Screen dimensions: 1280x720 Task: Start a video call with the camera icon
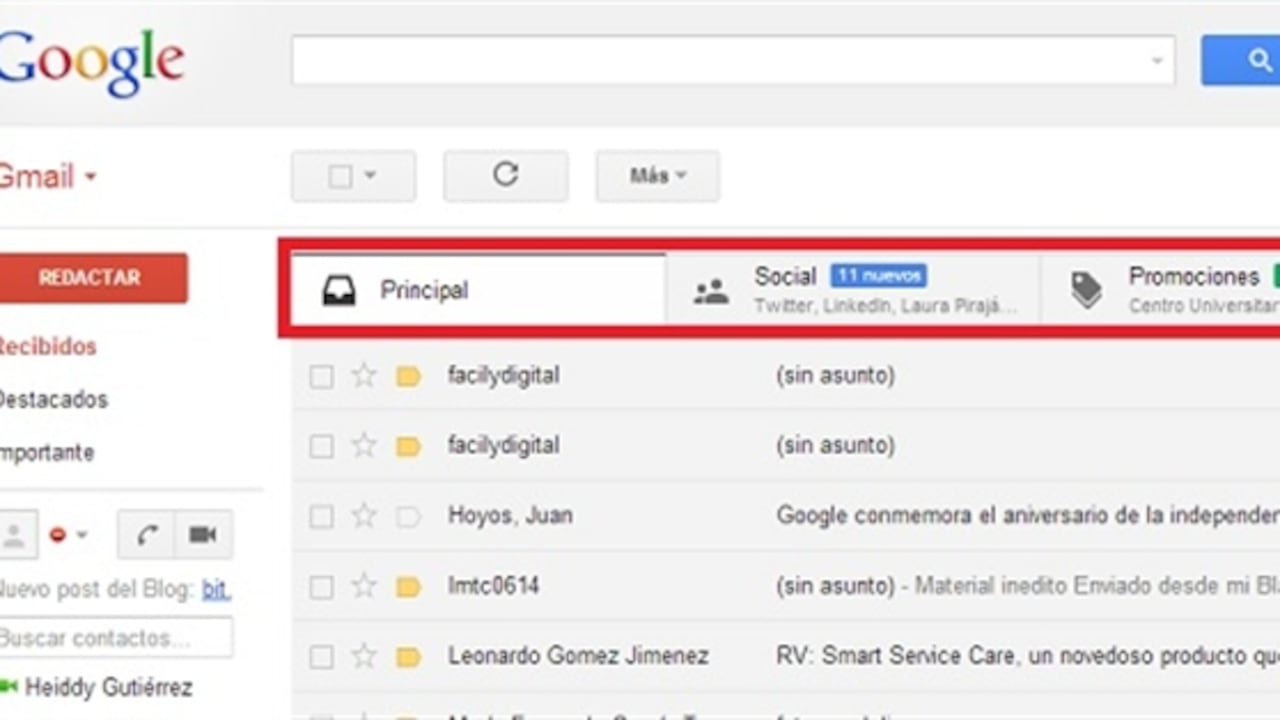pos(202,535)
